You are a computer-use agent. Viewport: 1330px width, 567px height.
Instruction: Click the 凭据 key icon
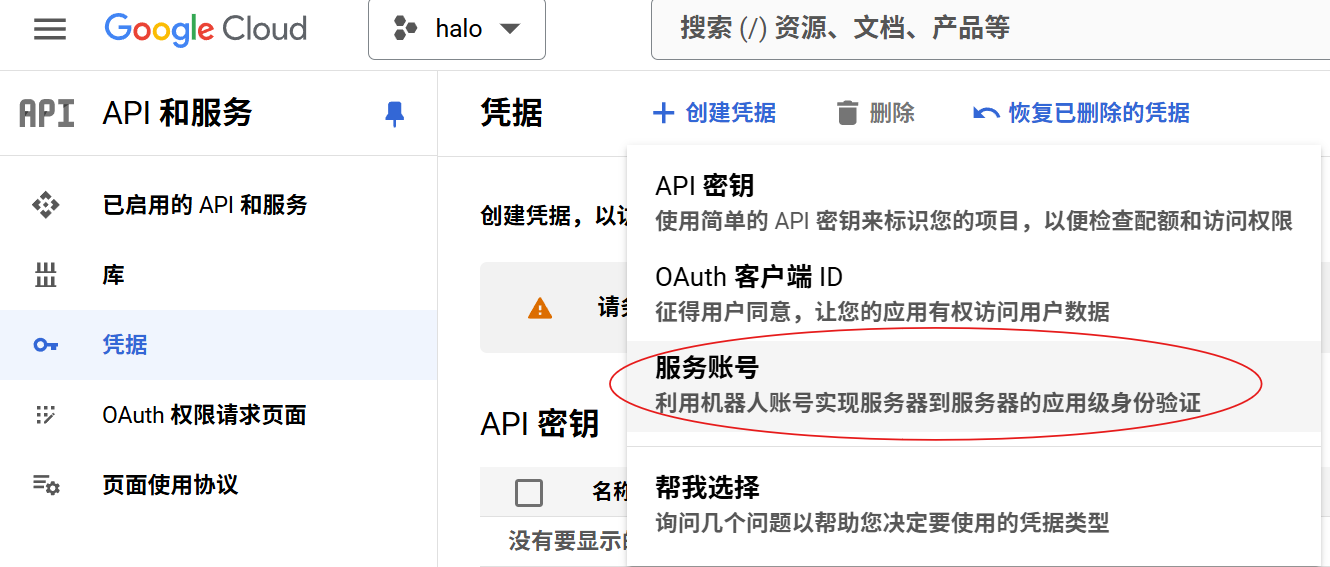46,345
